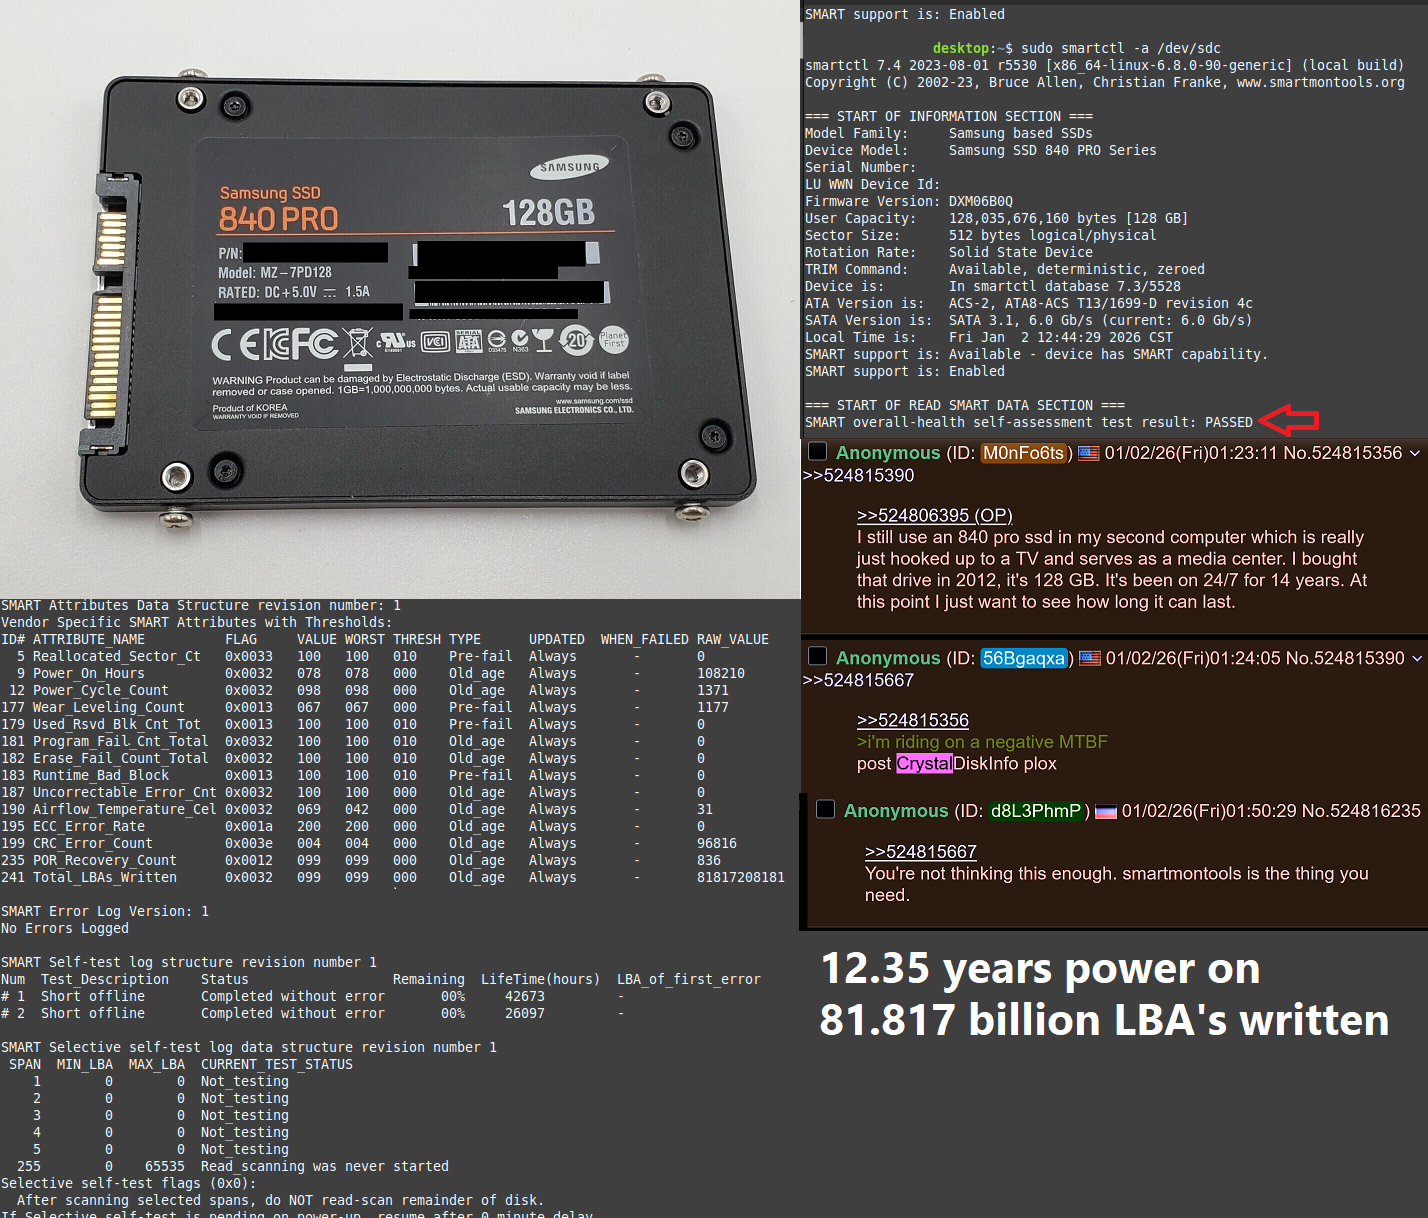
Task: Click the self-test lifetime hours 26097
Action: click(x=525, y=1013)
